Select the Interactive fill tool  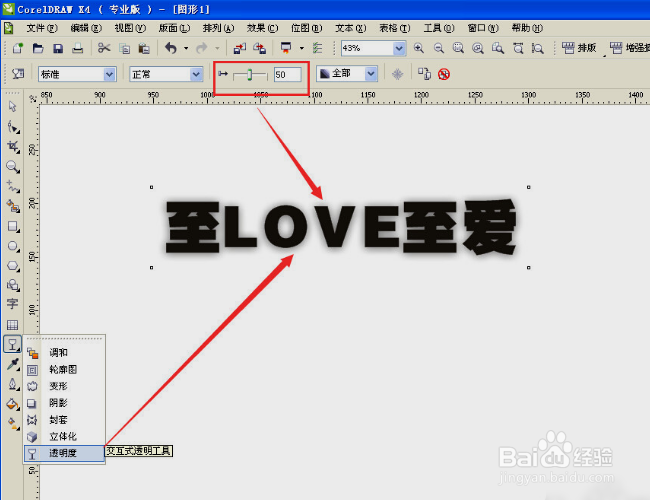(x=13, y=423)
